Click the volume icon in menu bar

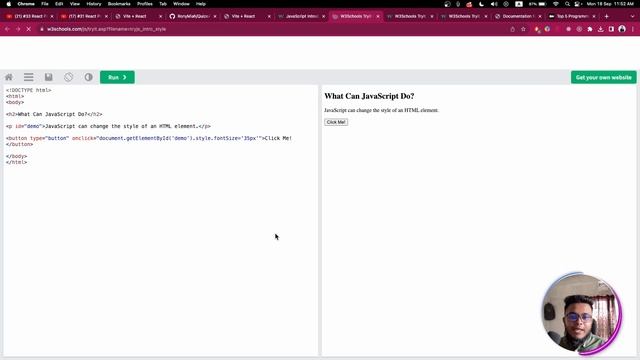click(x=494, y=4)
